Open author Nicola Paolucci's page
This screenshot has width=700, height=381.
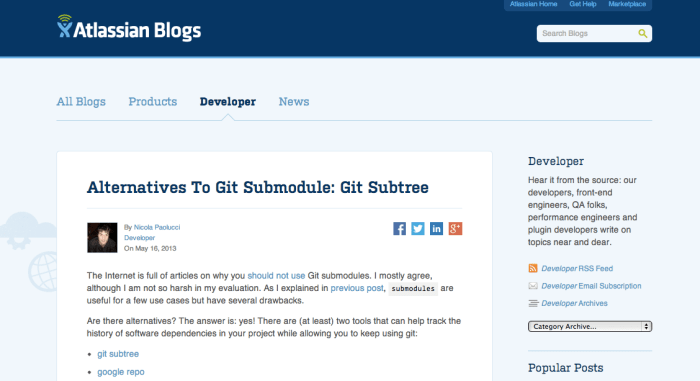coord(157,227)
